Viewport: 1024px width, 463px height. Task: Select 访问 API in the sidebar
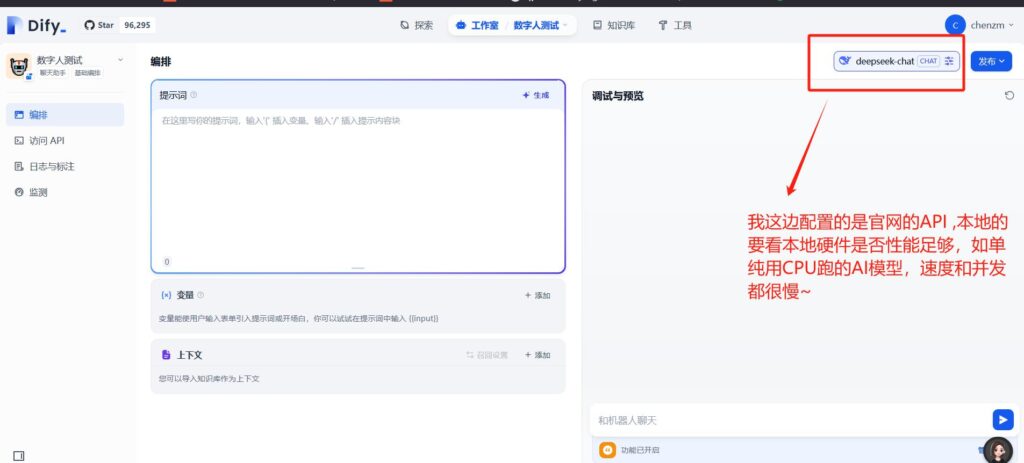click(47, 141)
